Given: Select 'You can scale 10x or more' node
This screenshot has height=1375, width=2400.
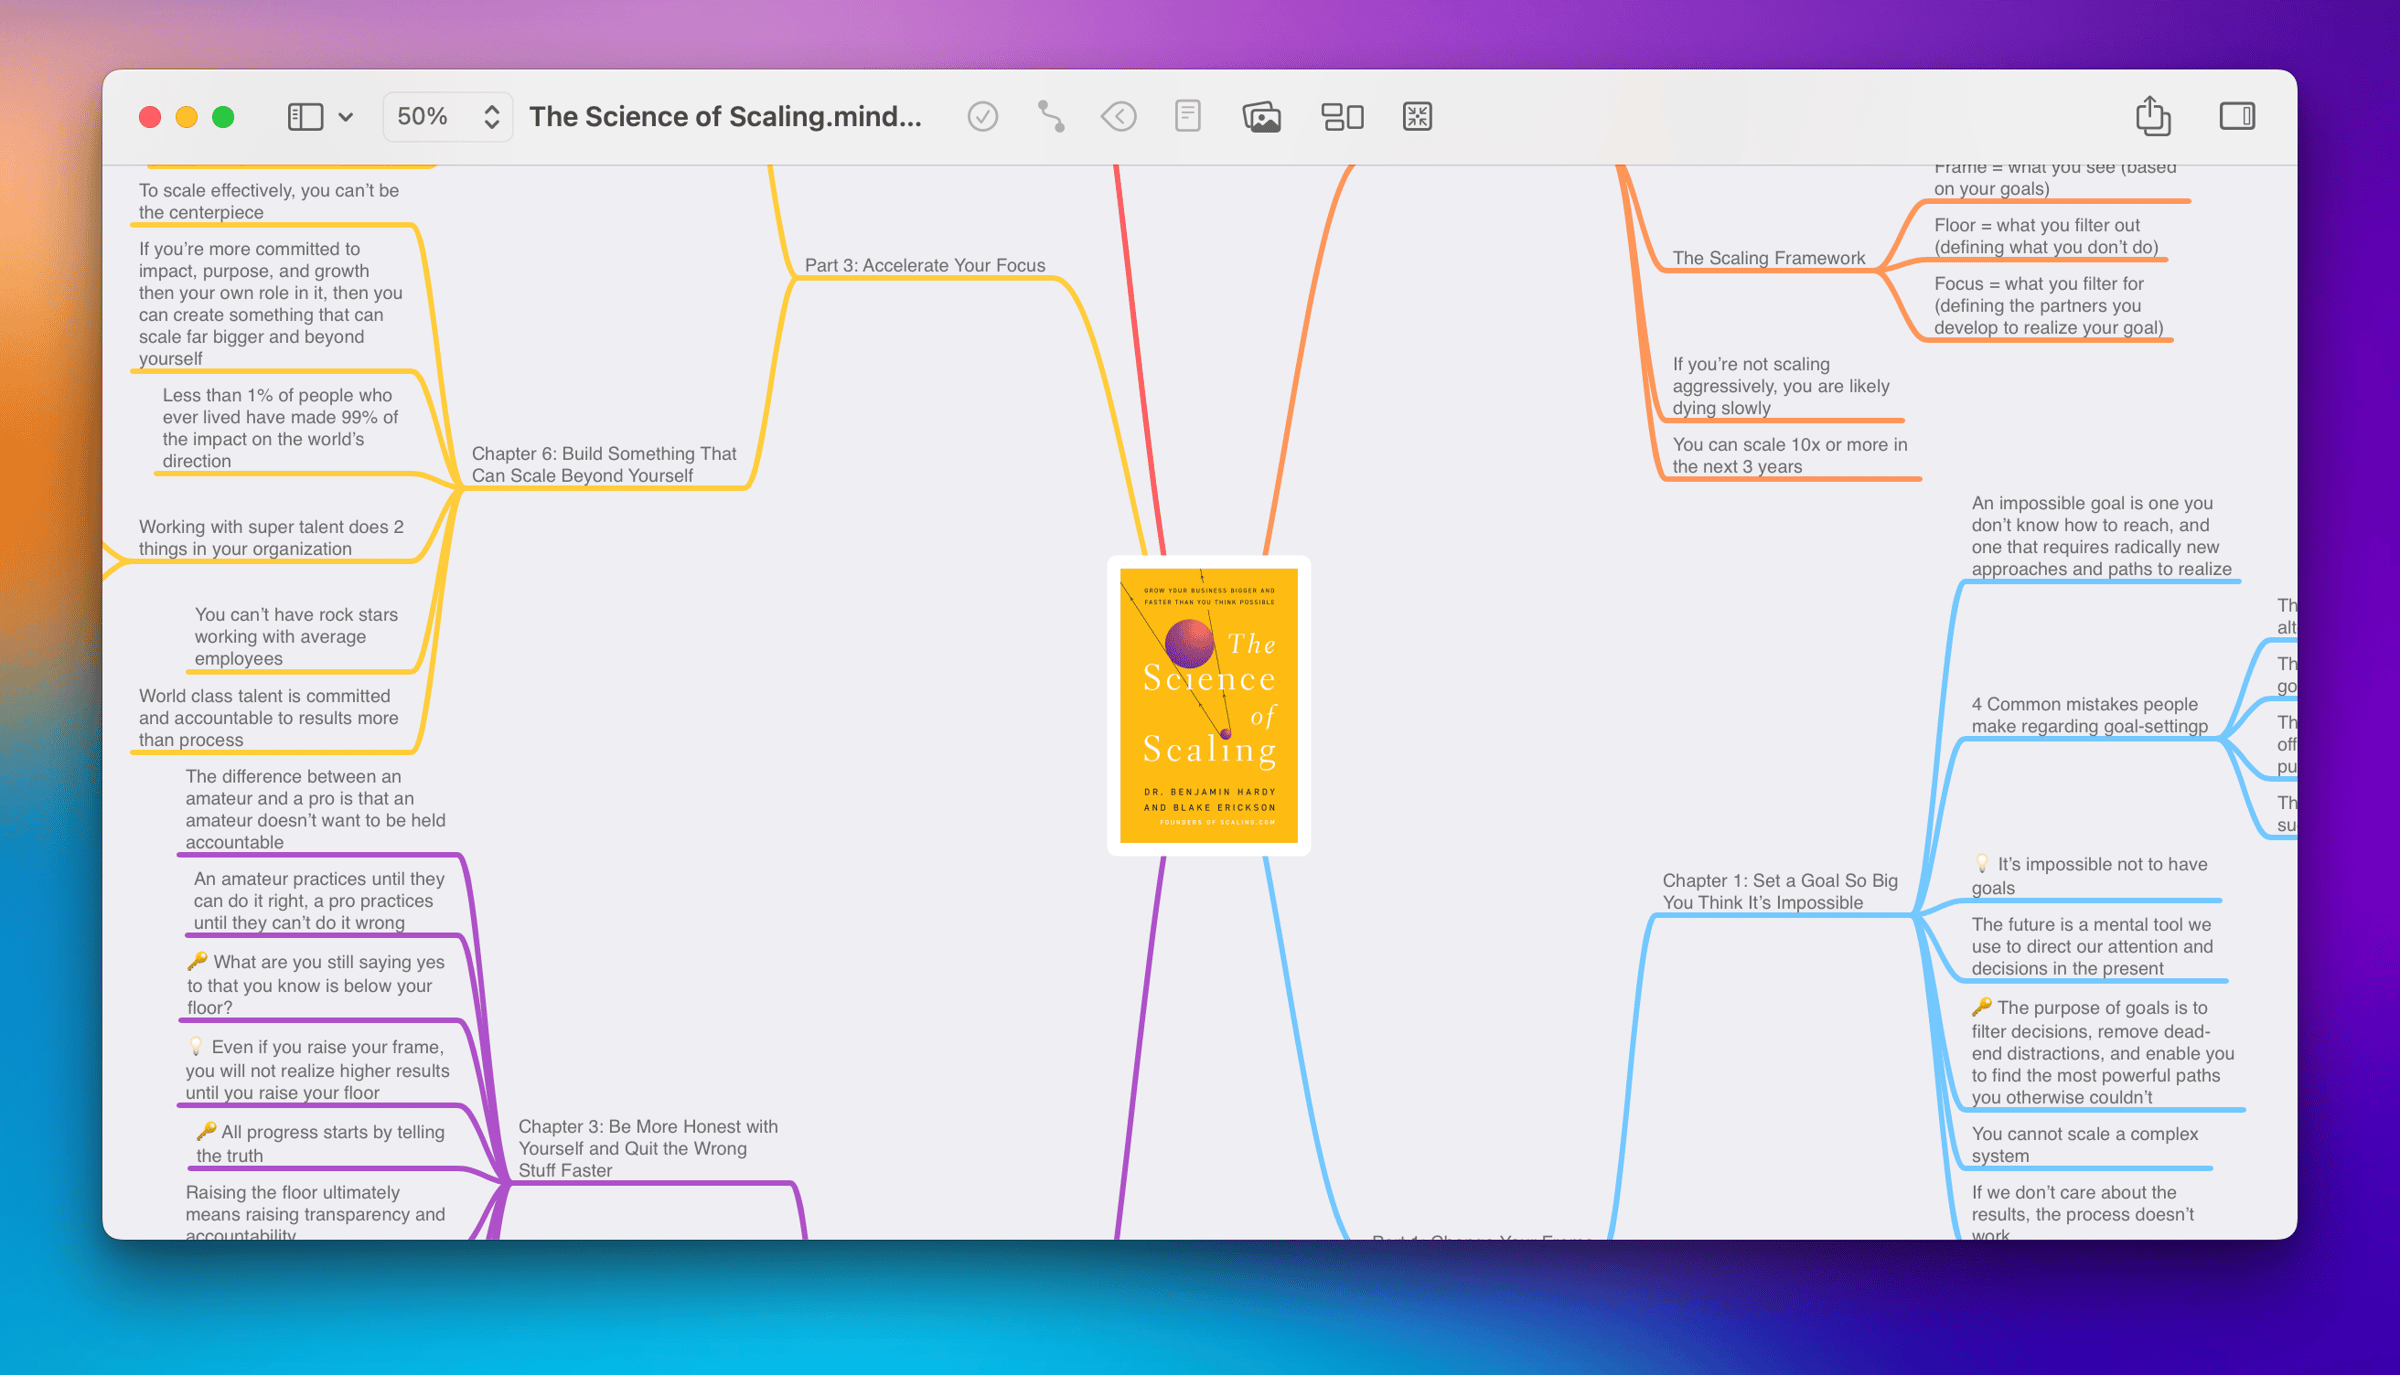Looking at the screenshot, I should coord(1789,455).
